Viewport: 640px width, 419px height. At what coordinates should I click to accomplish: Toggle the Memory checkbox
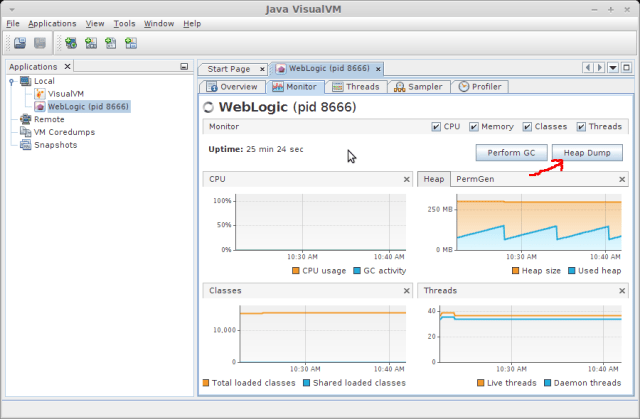[476, 127]
